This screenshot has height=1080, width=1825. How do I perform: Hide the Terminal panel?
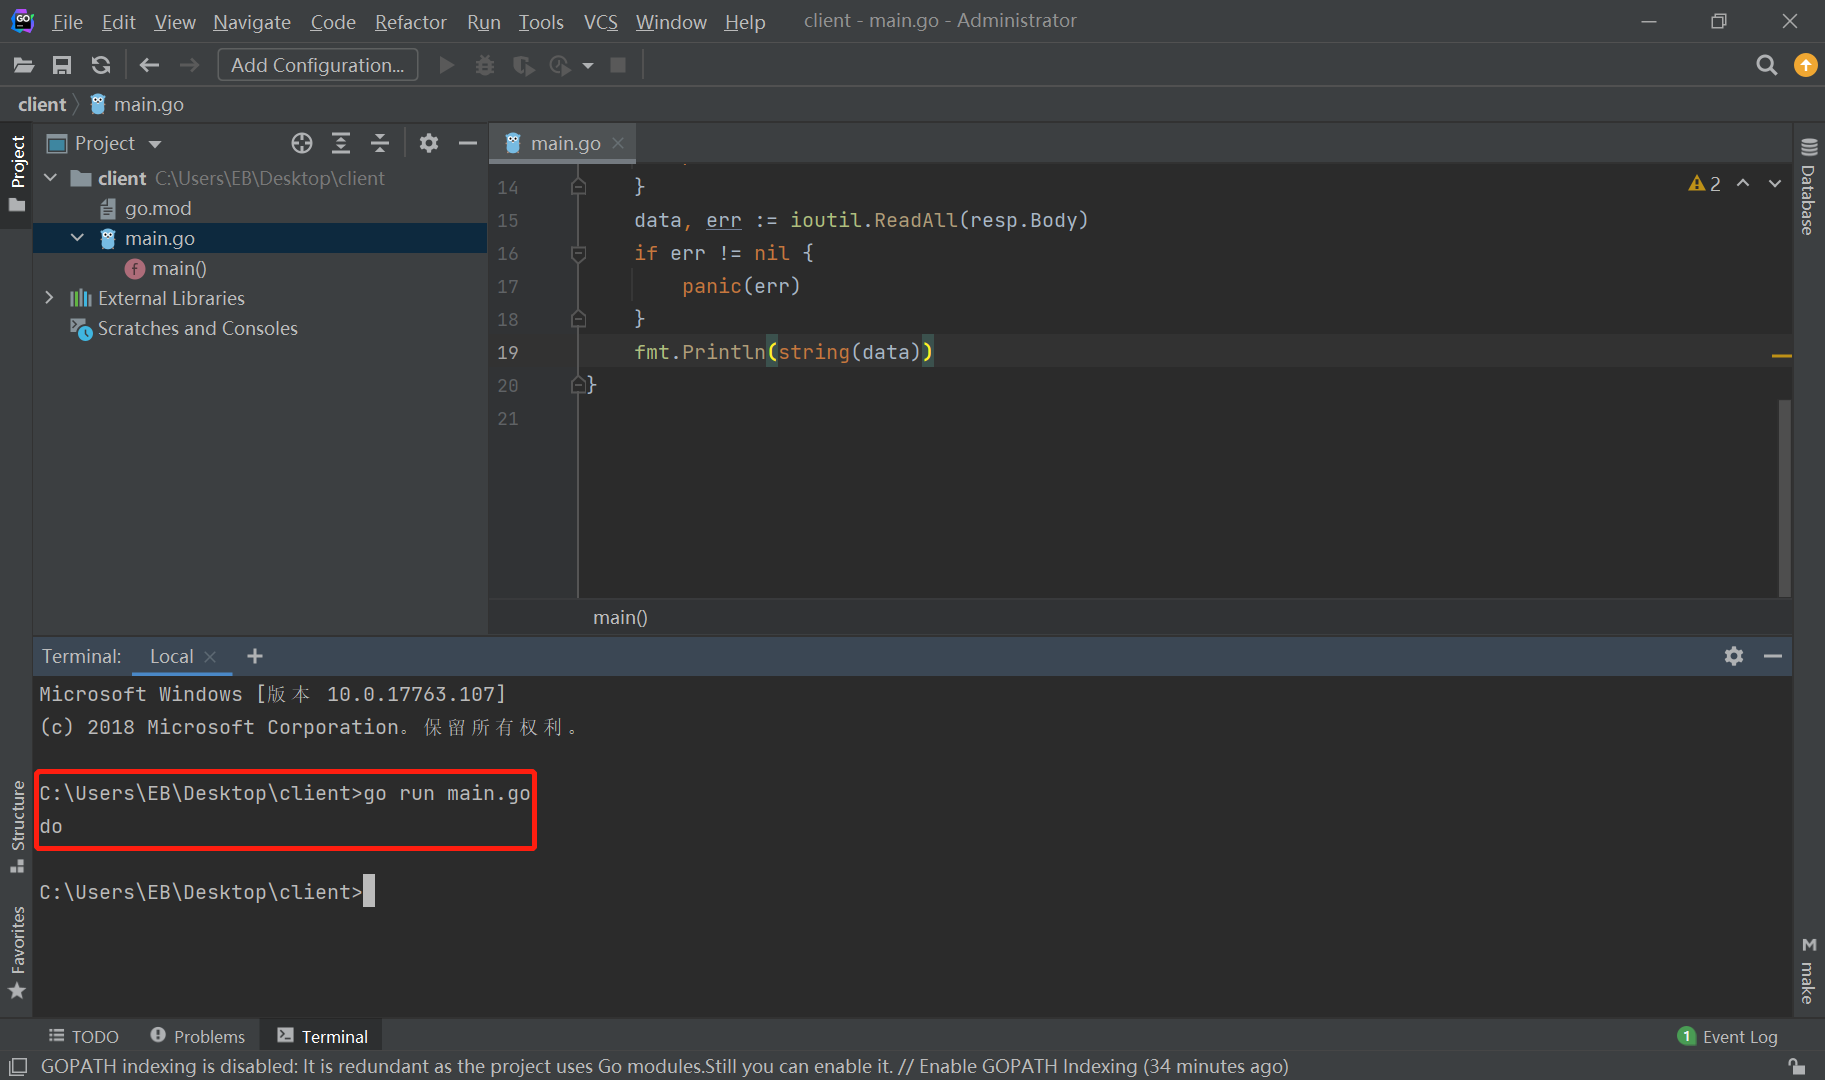coord(1773,656)
